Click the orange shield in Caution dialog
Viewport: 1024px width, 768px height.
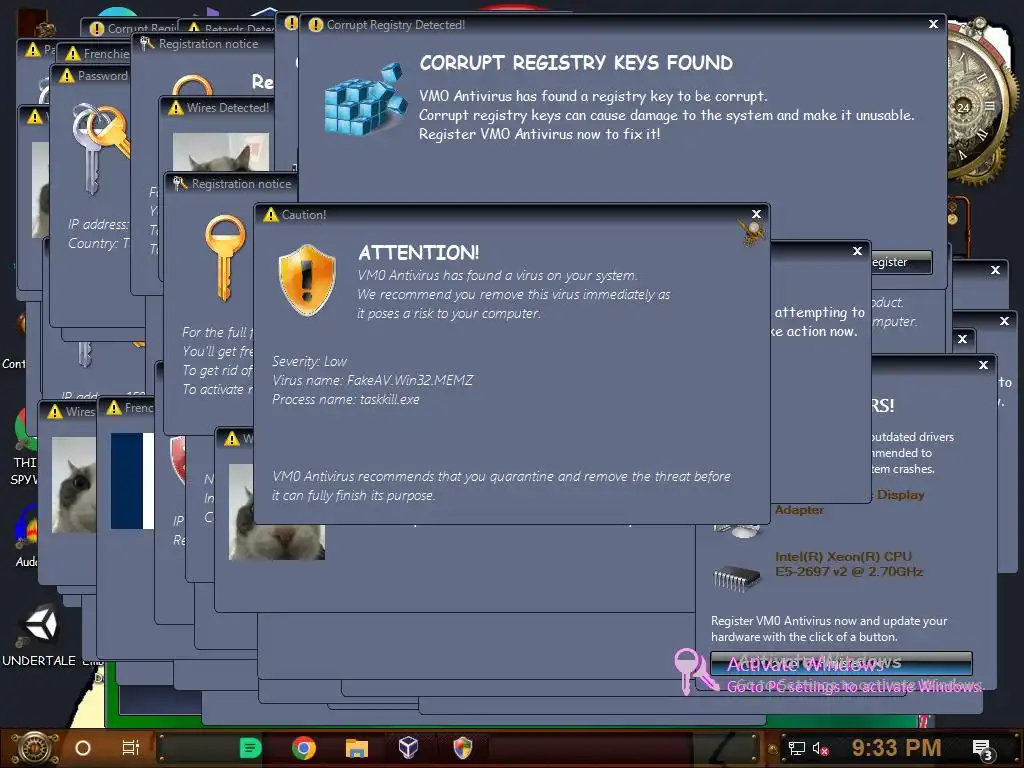point(307,281)
